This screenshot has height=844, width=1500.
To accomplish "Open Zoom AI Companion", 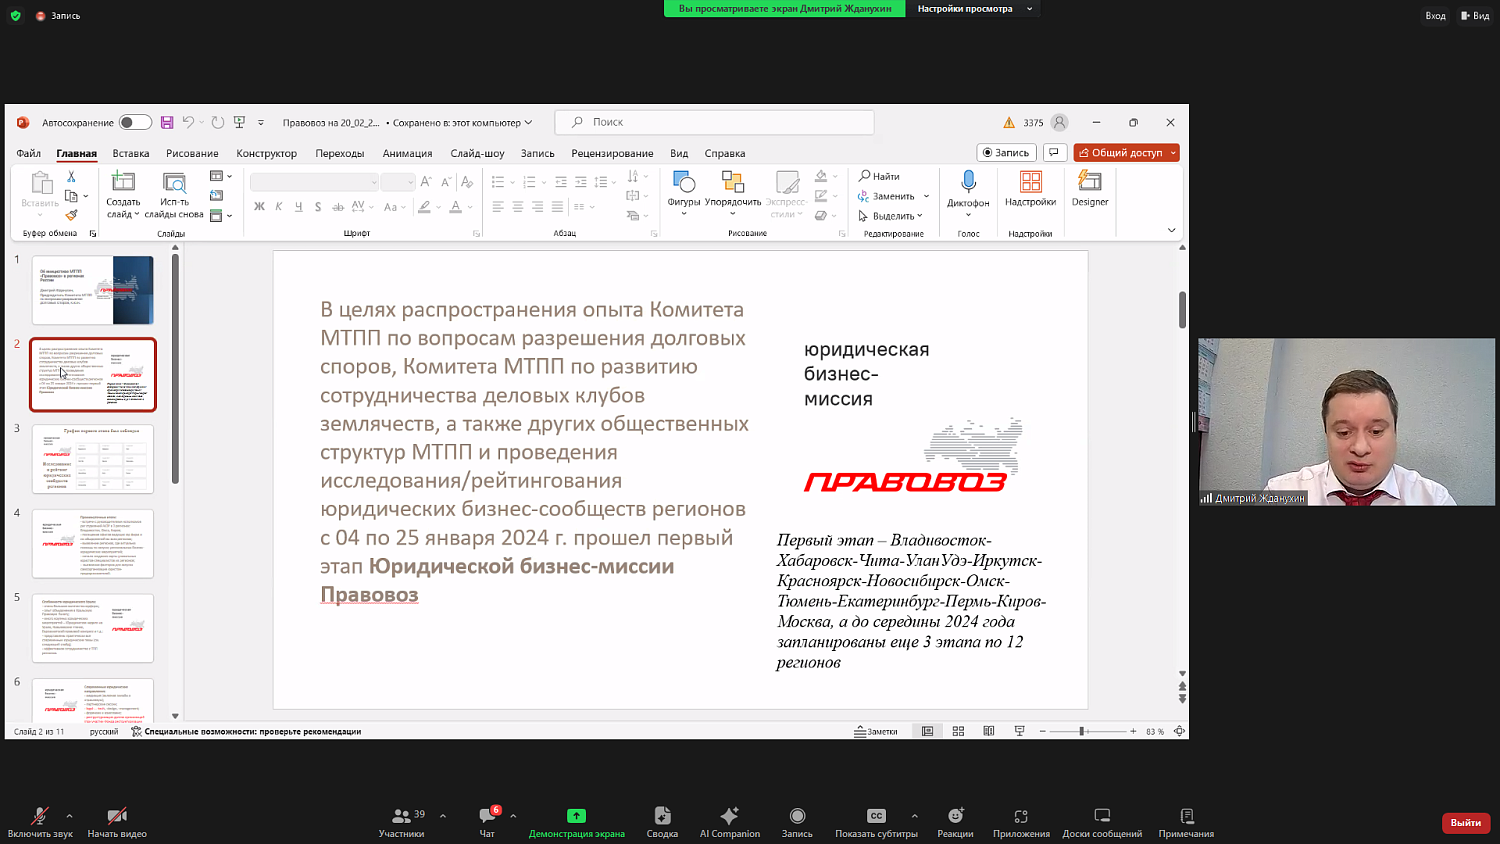I will tap(730, 822).
